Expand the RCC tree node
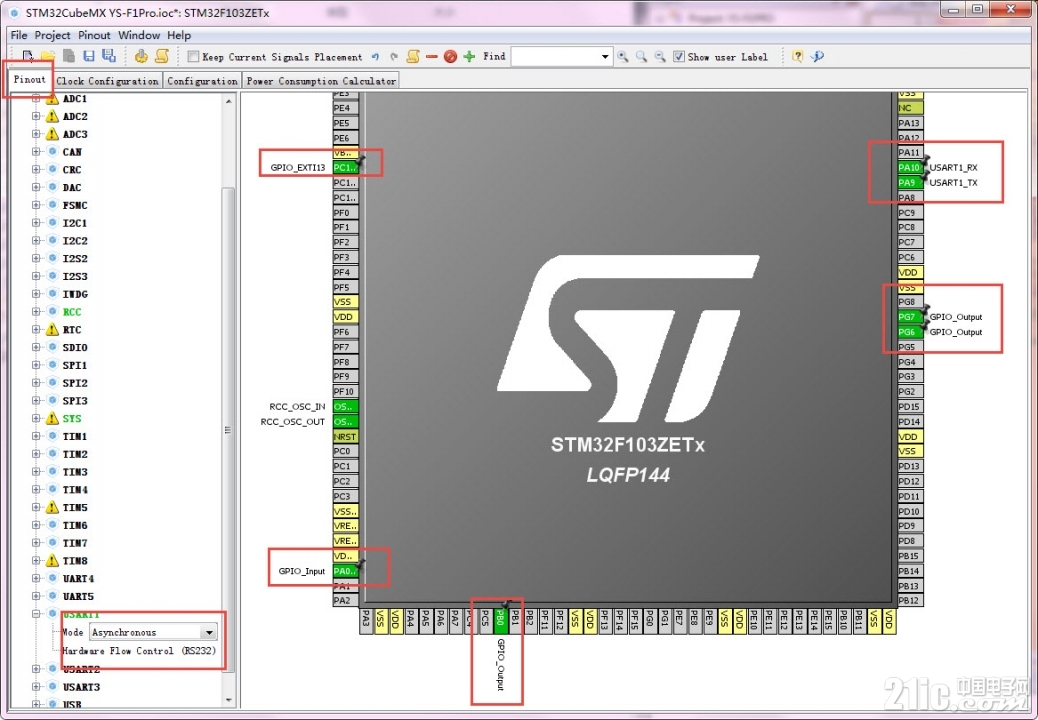1038x720 pixels. [36, 312]
